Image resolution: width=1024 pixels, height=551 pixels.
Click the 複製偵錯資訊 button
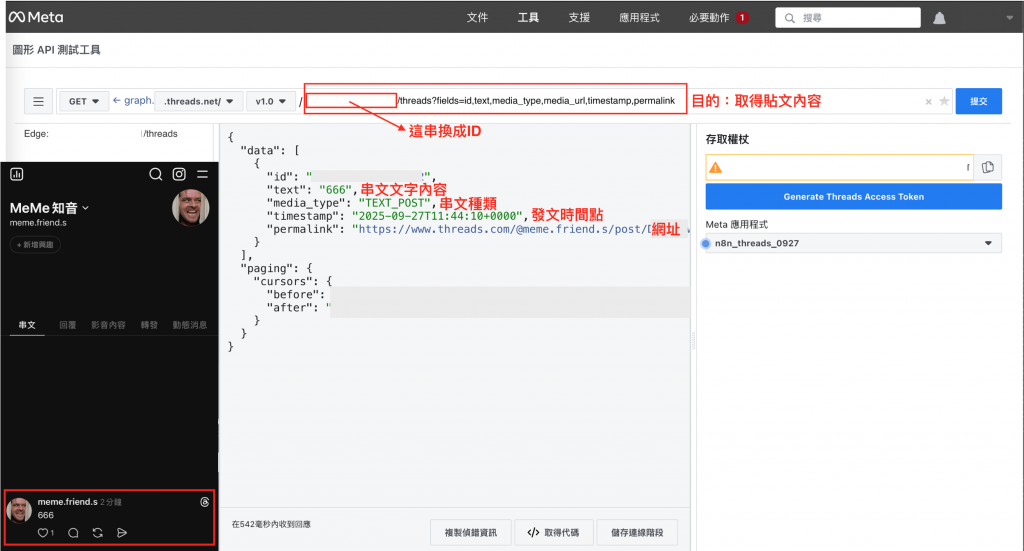470,533
